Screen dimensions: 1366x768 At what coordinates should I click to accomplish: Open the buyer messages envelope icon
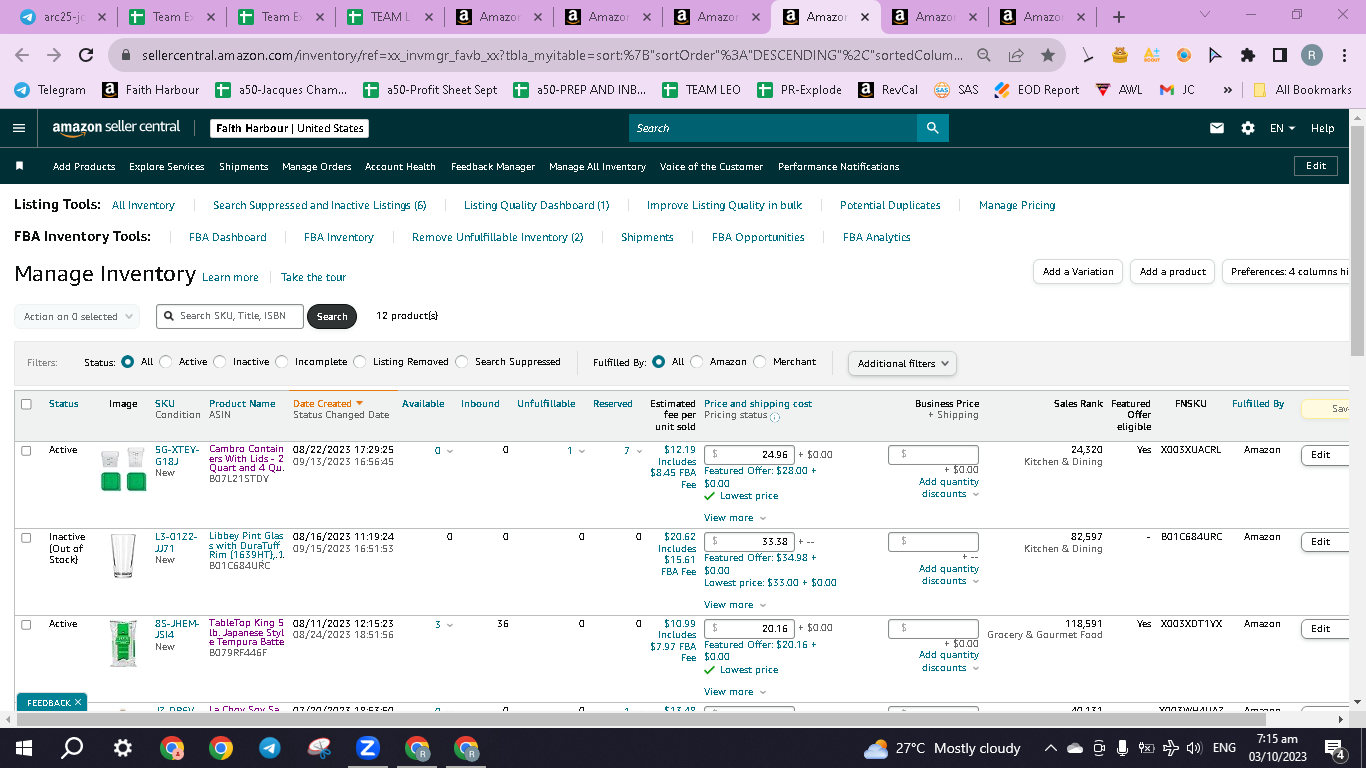1217,128
